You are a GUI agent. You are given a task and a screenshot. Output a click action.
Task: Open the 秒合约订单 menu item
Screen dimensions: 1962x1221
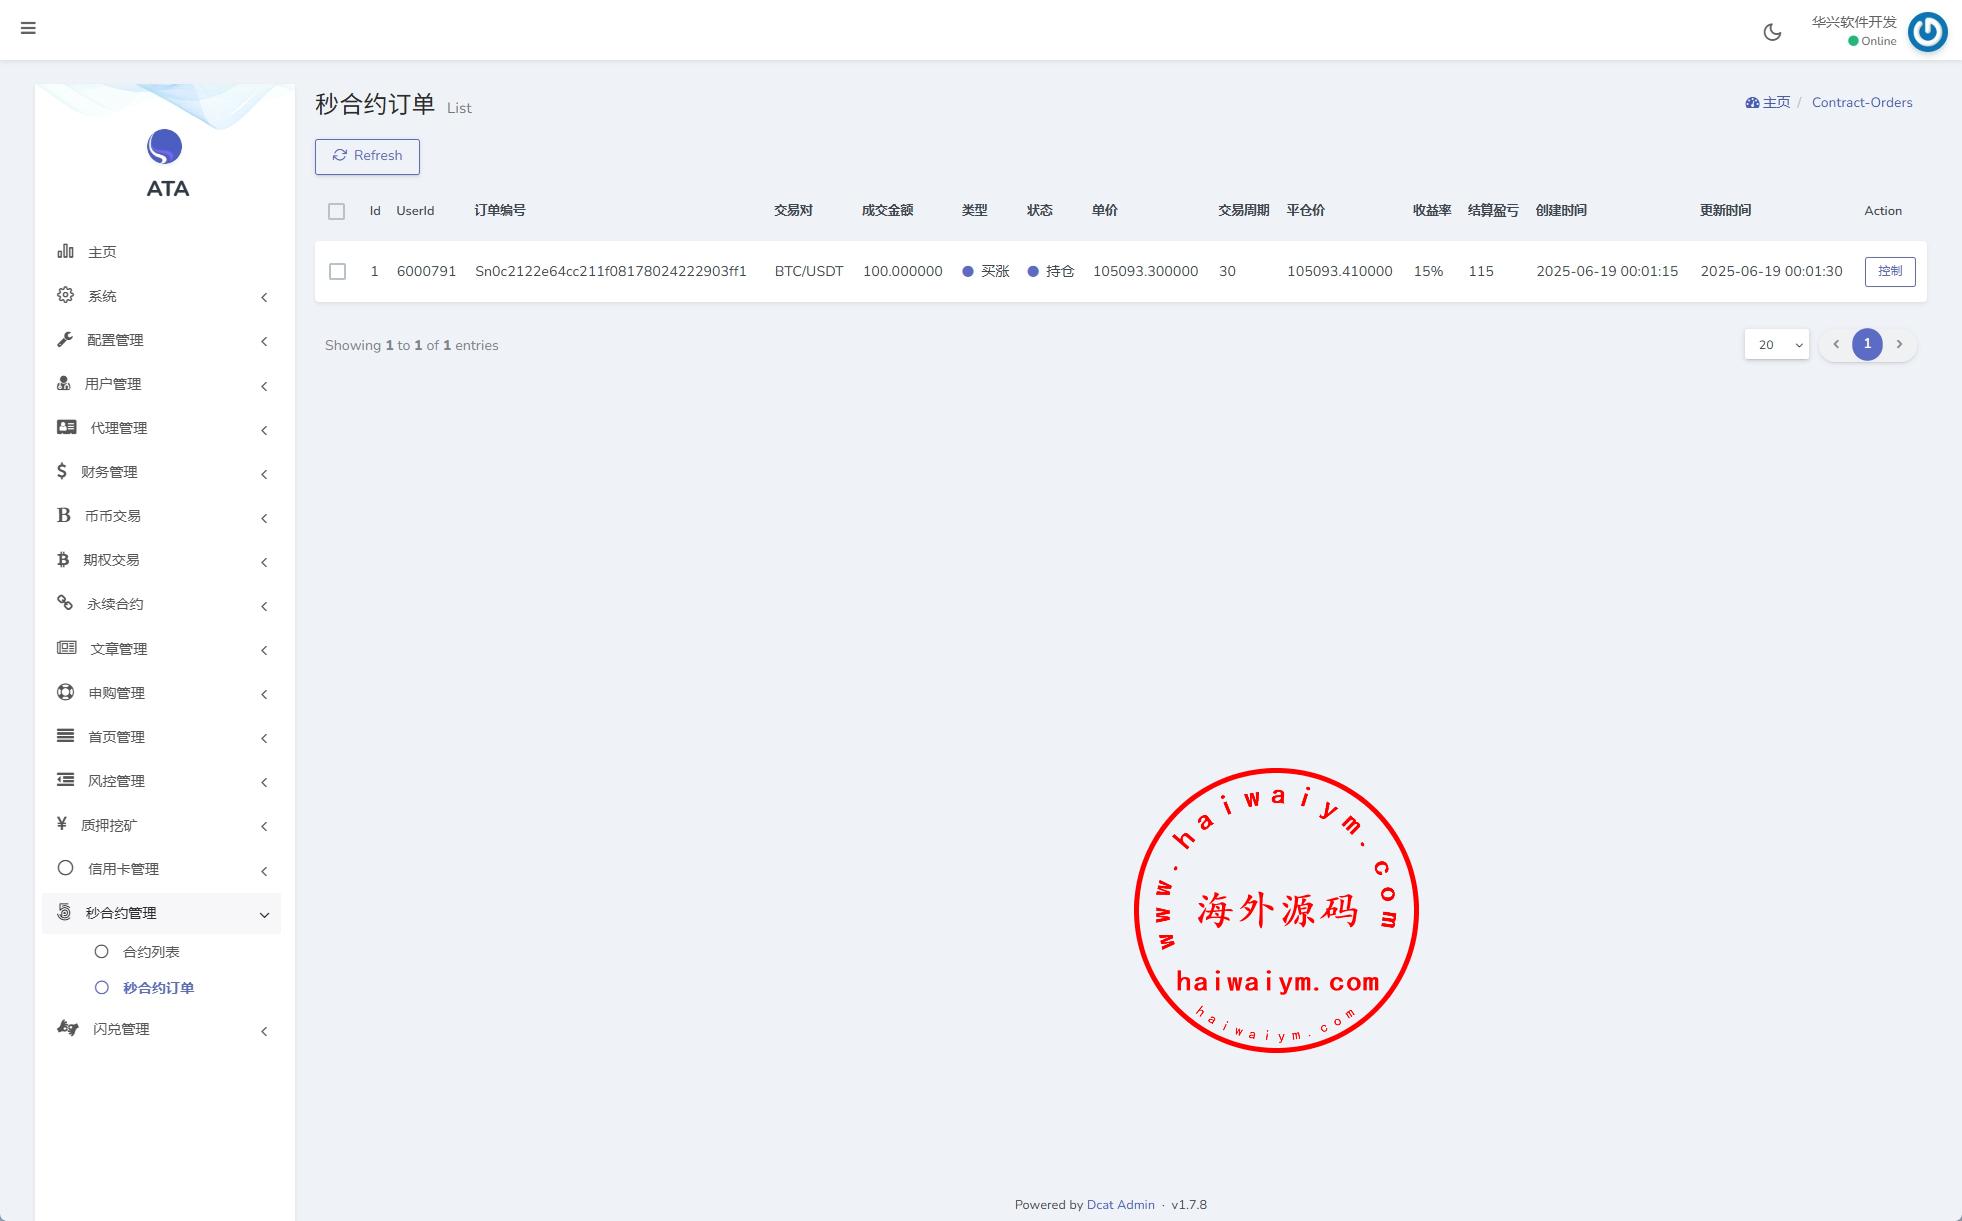pyautogui.click(x=158, y=988)
